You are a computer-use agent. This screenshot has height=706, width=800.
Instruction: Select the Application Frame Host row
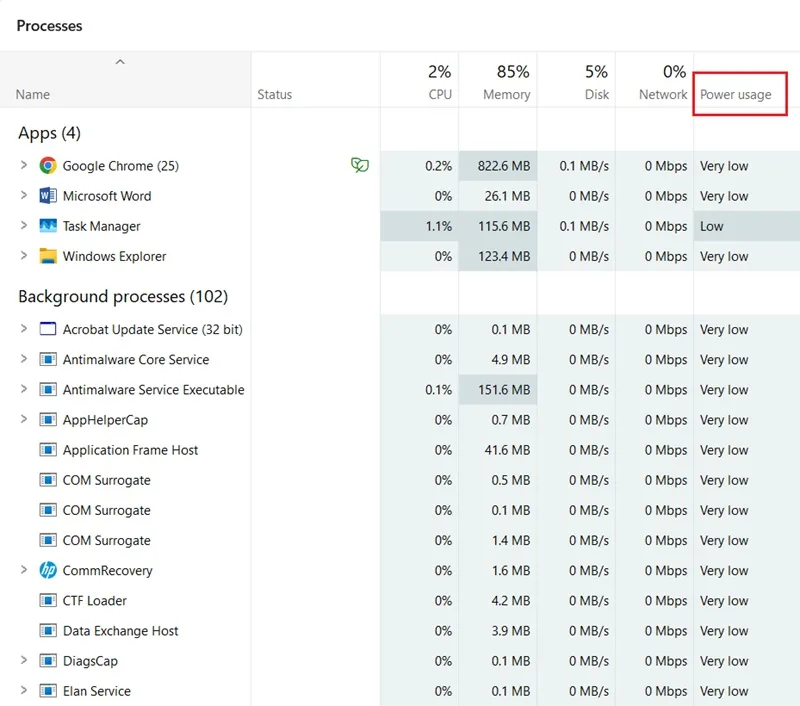(400, 450)
